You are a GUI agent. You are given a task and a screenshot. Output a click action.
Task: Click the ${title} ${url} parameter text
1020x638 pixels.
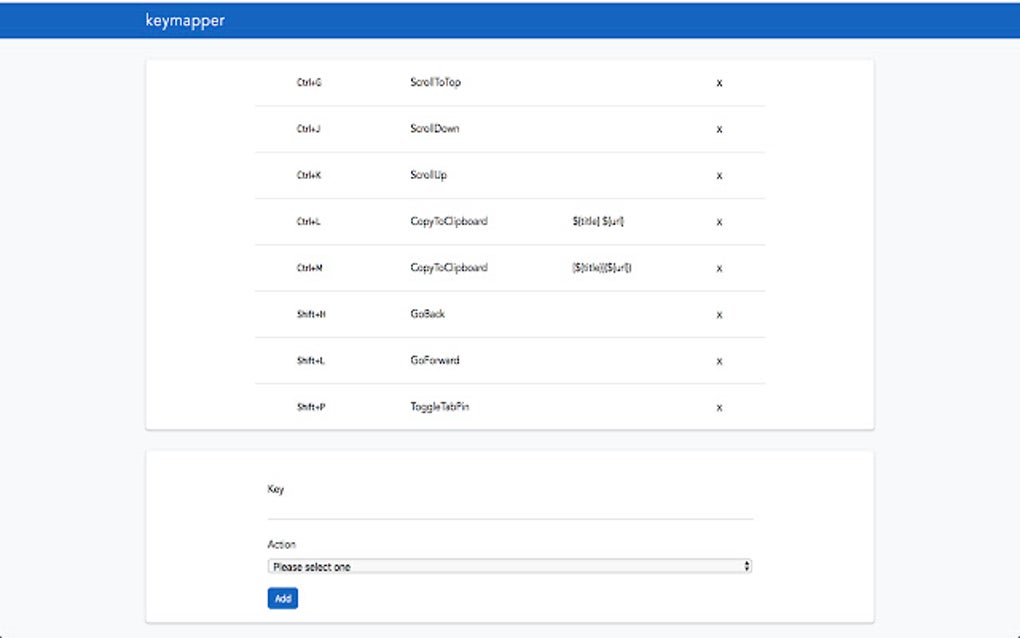[x=600, y=222]
